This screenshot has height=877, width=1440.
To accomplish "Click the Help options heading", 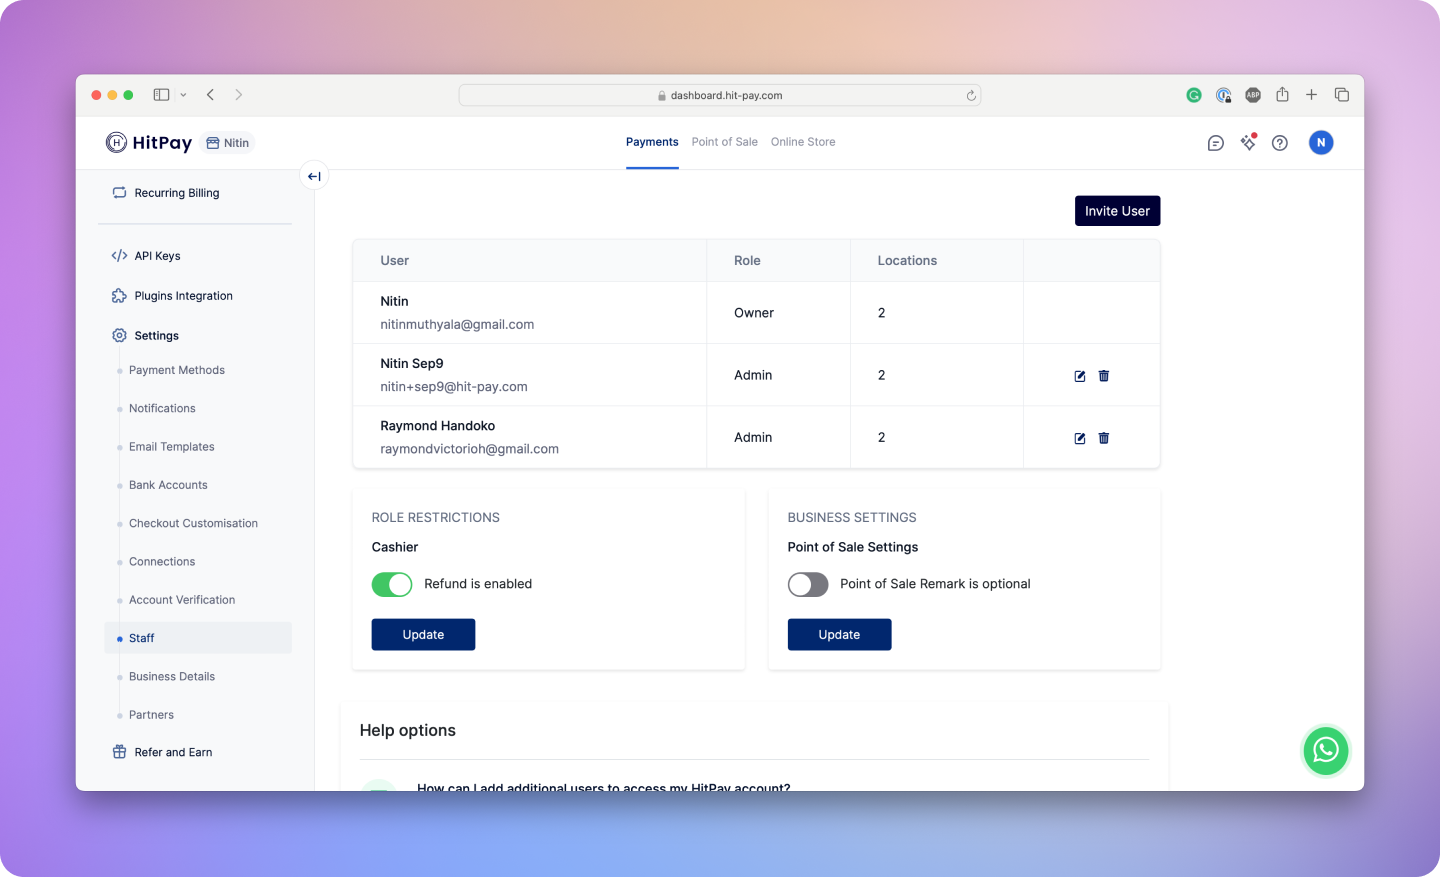I will coord(407,731).
